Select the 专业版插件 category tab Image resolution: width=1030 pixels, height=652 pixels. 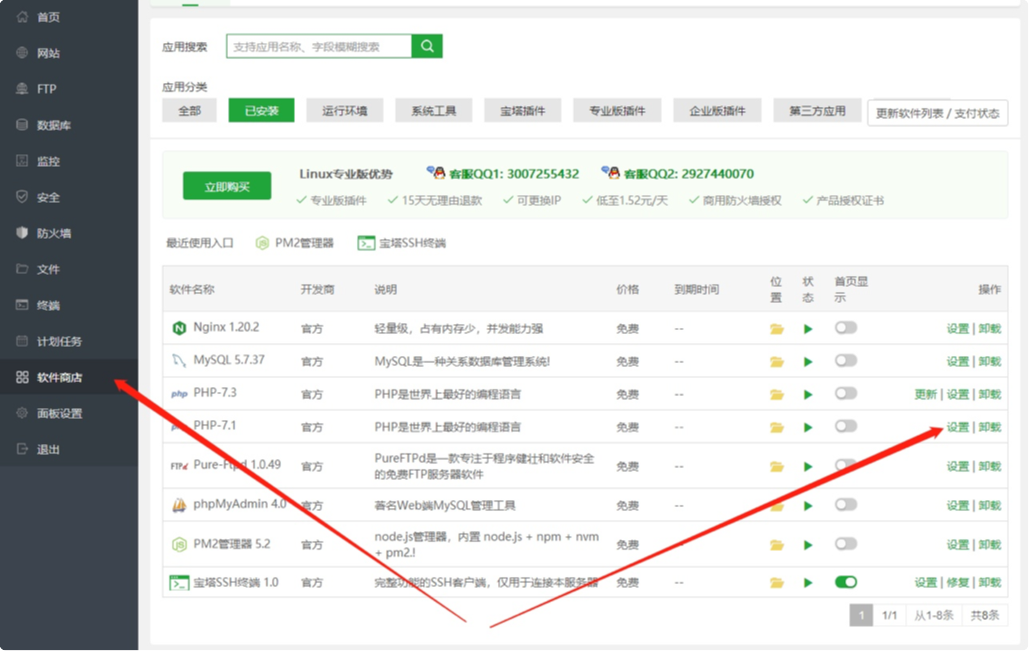(x=617, y=110)
